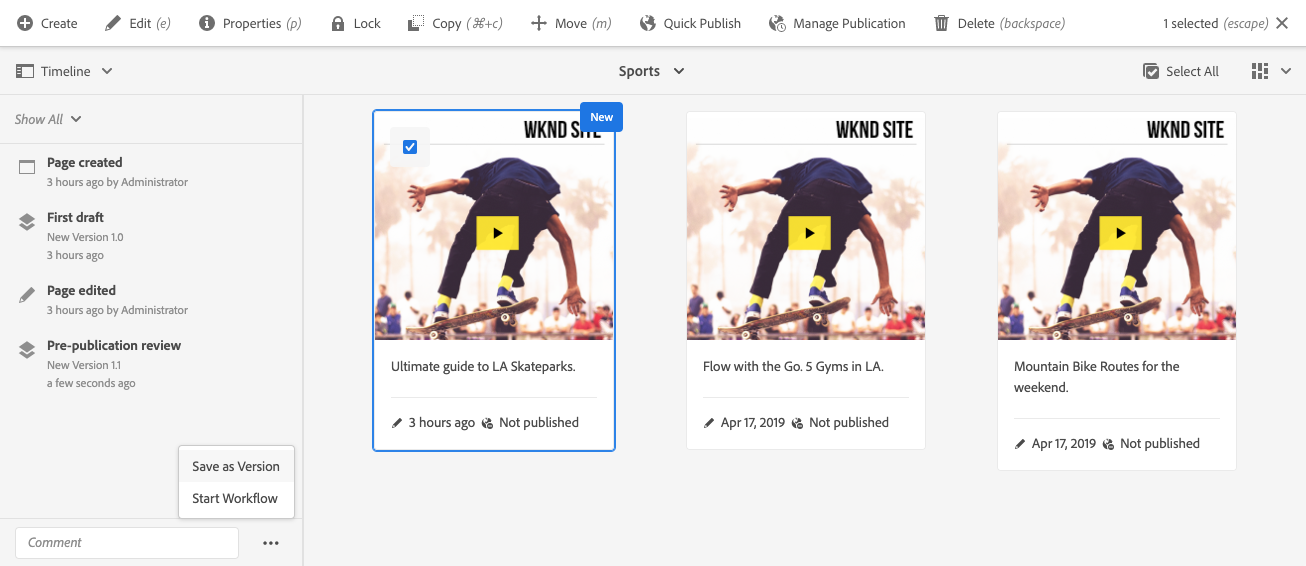The height and width of the screenshot is (566, 1306).
Task: Click the Lock padlock icon
Action: pos(338,23)
